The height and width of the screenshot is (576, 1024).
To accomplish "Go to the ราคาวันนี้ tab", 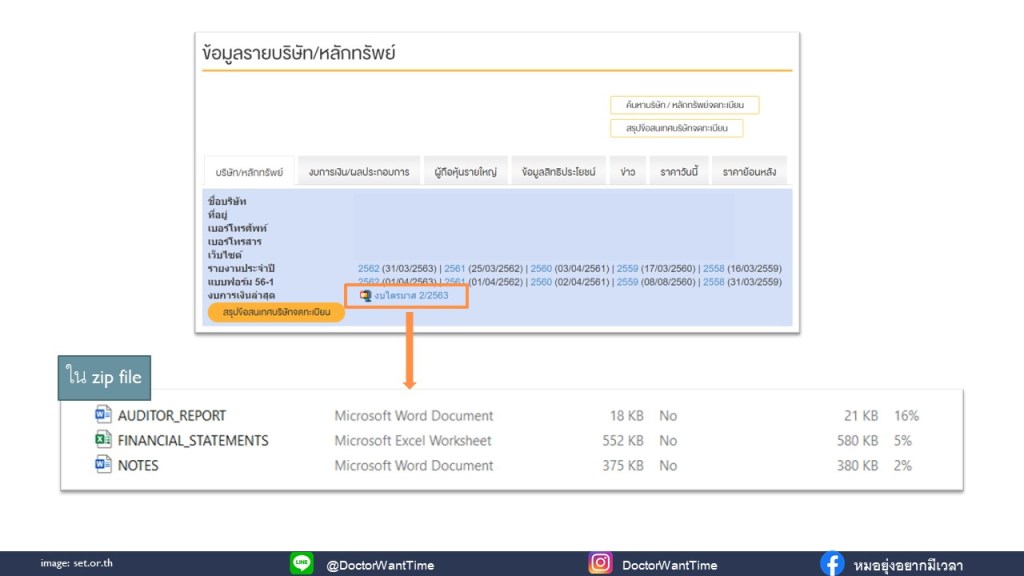I will (679, 172).
